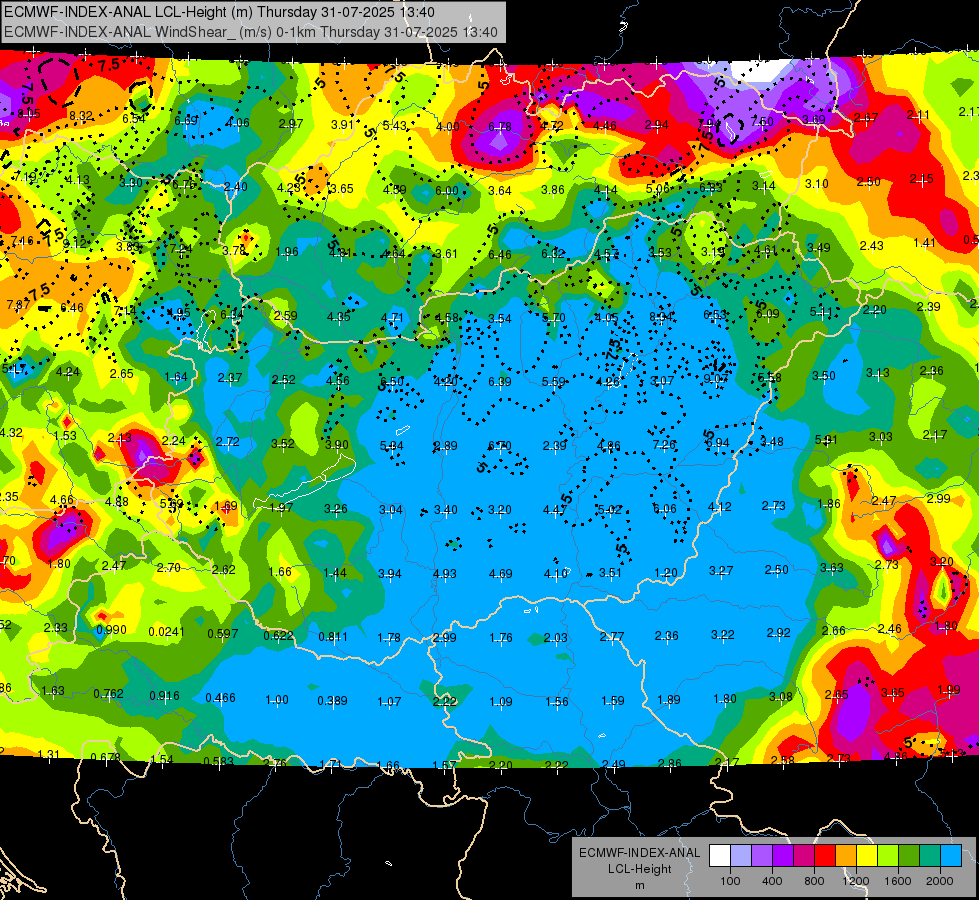979x900 pixels.
Task: Click the white swatch in the LCL-Height legend
Action: pyautogui.click(x=720, y=856)
